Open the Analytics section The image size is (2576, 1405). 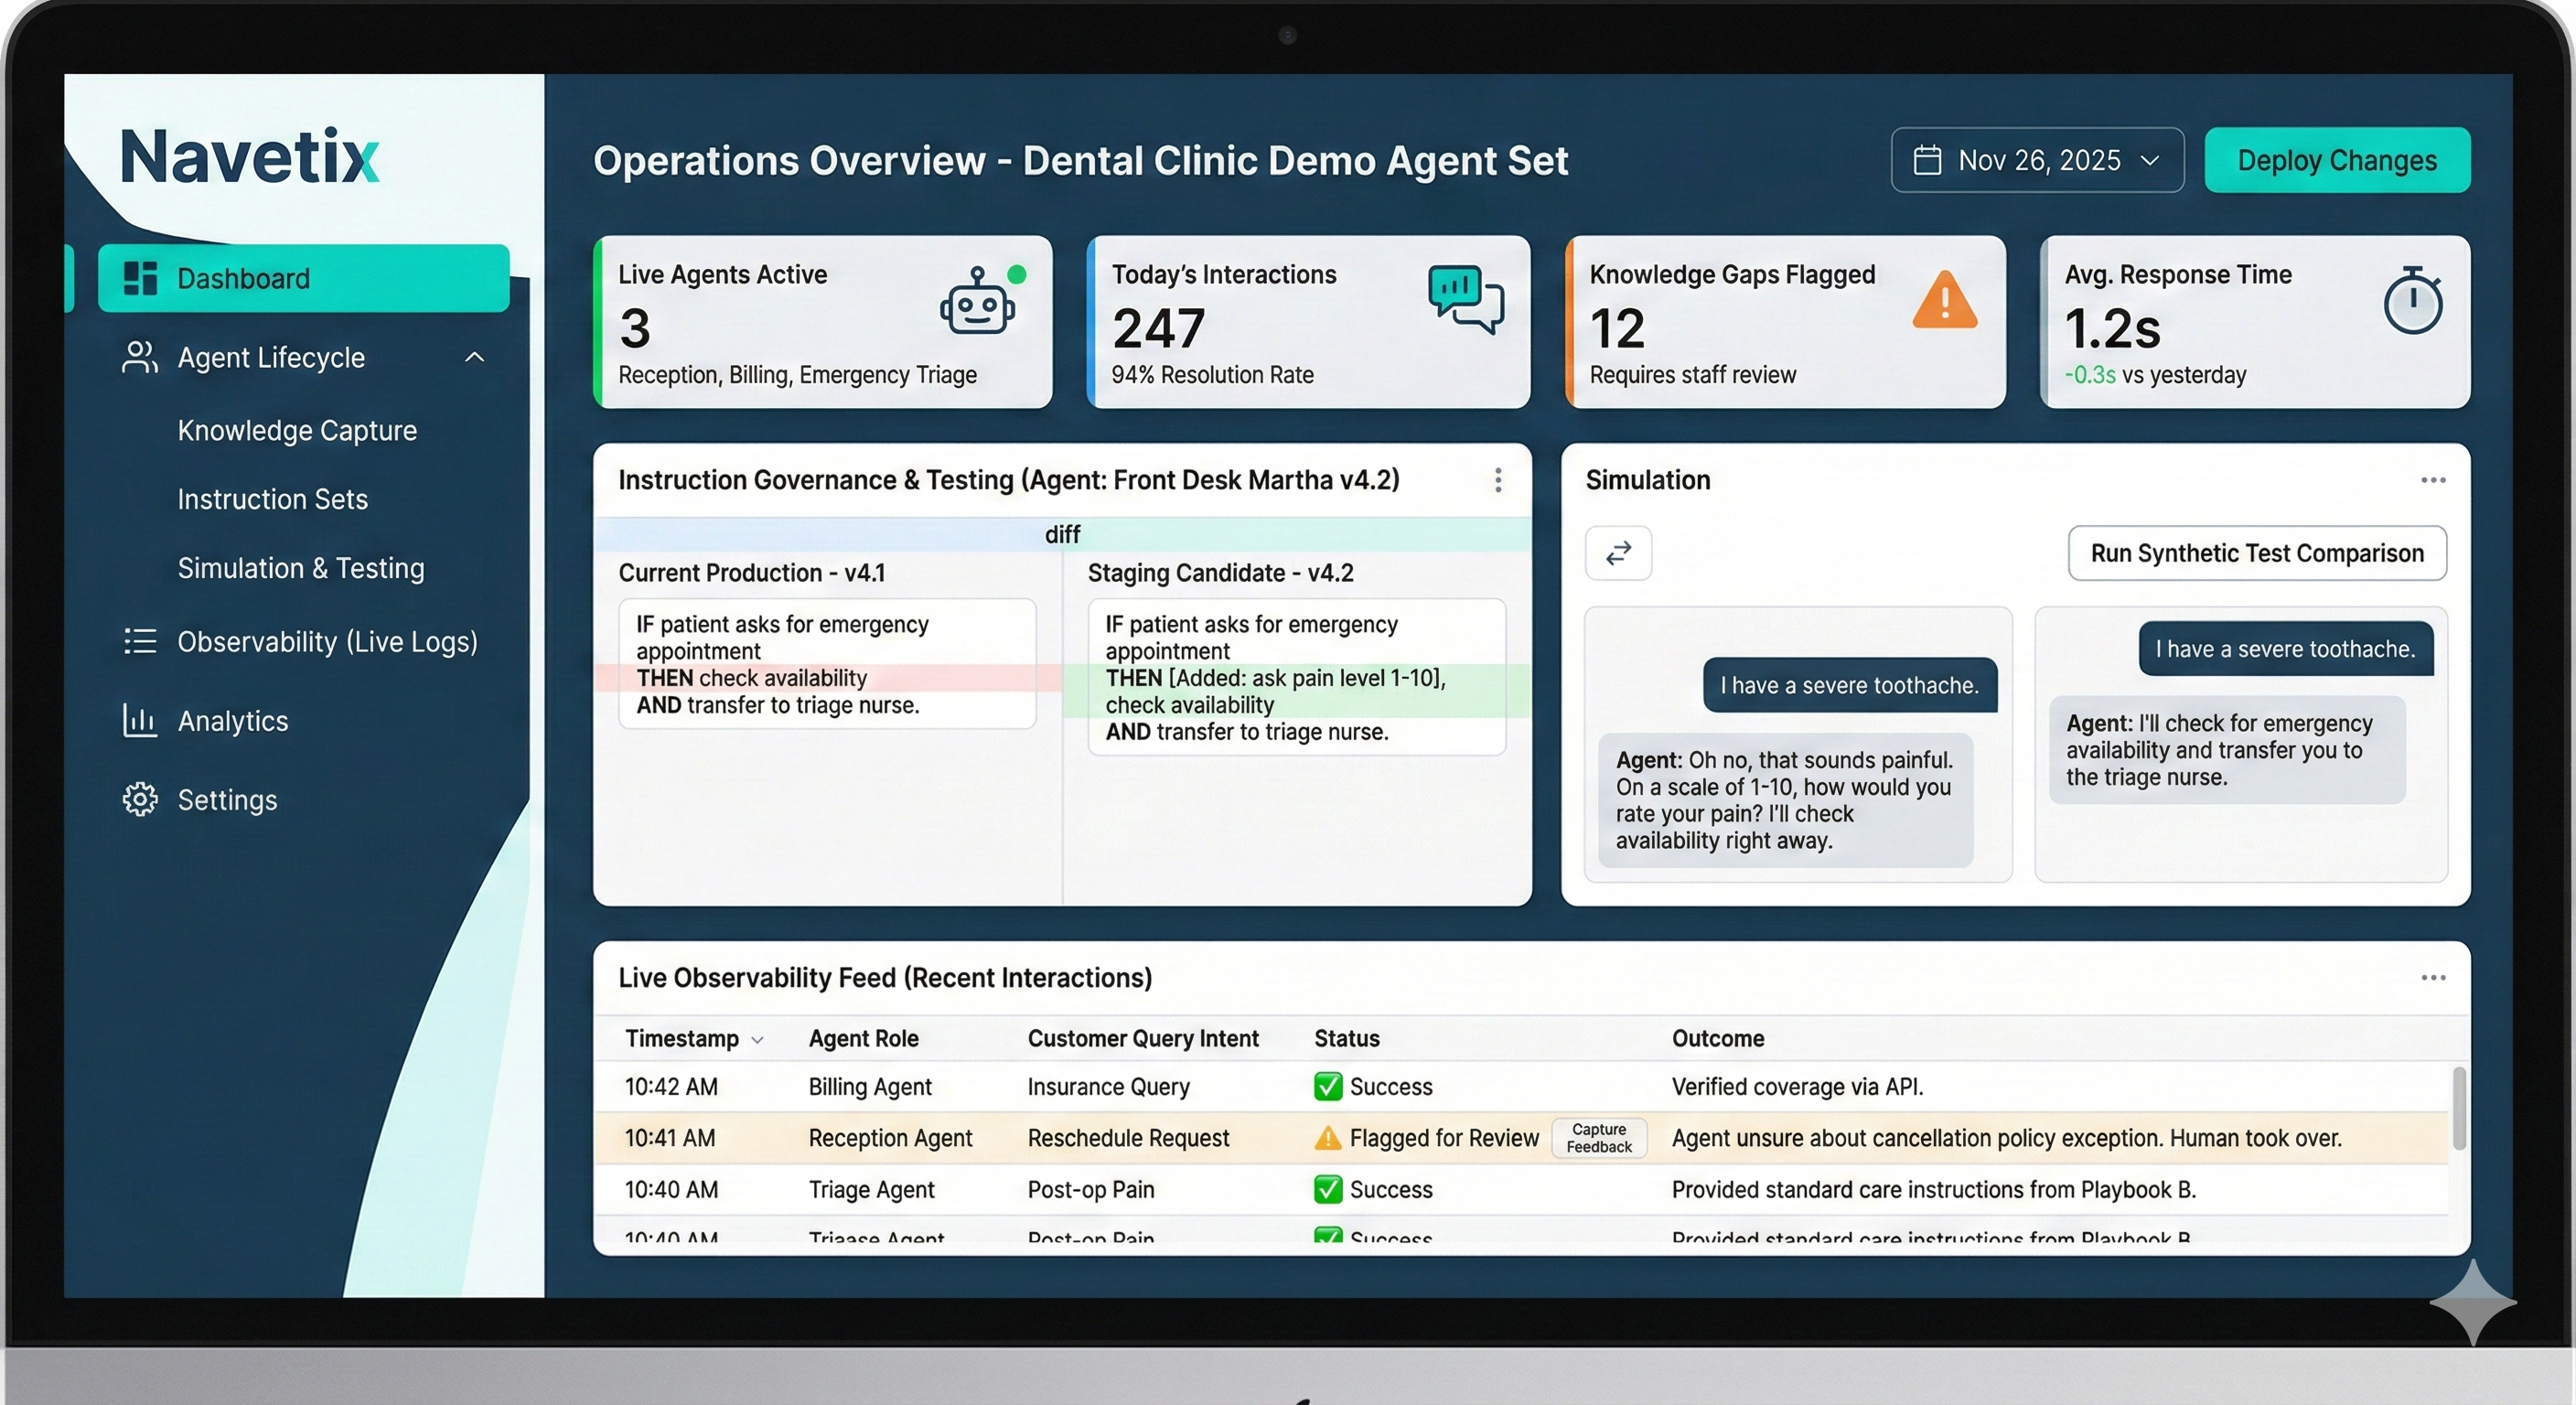pyautogui.click(x=232, y=721)
